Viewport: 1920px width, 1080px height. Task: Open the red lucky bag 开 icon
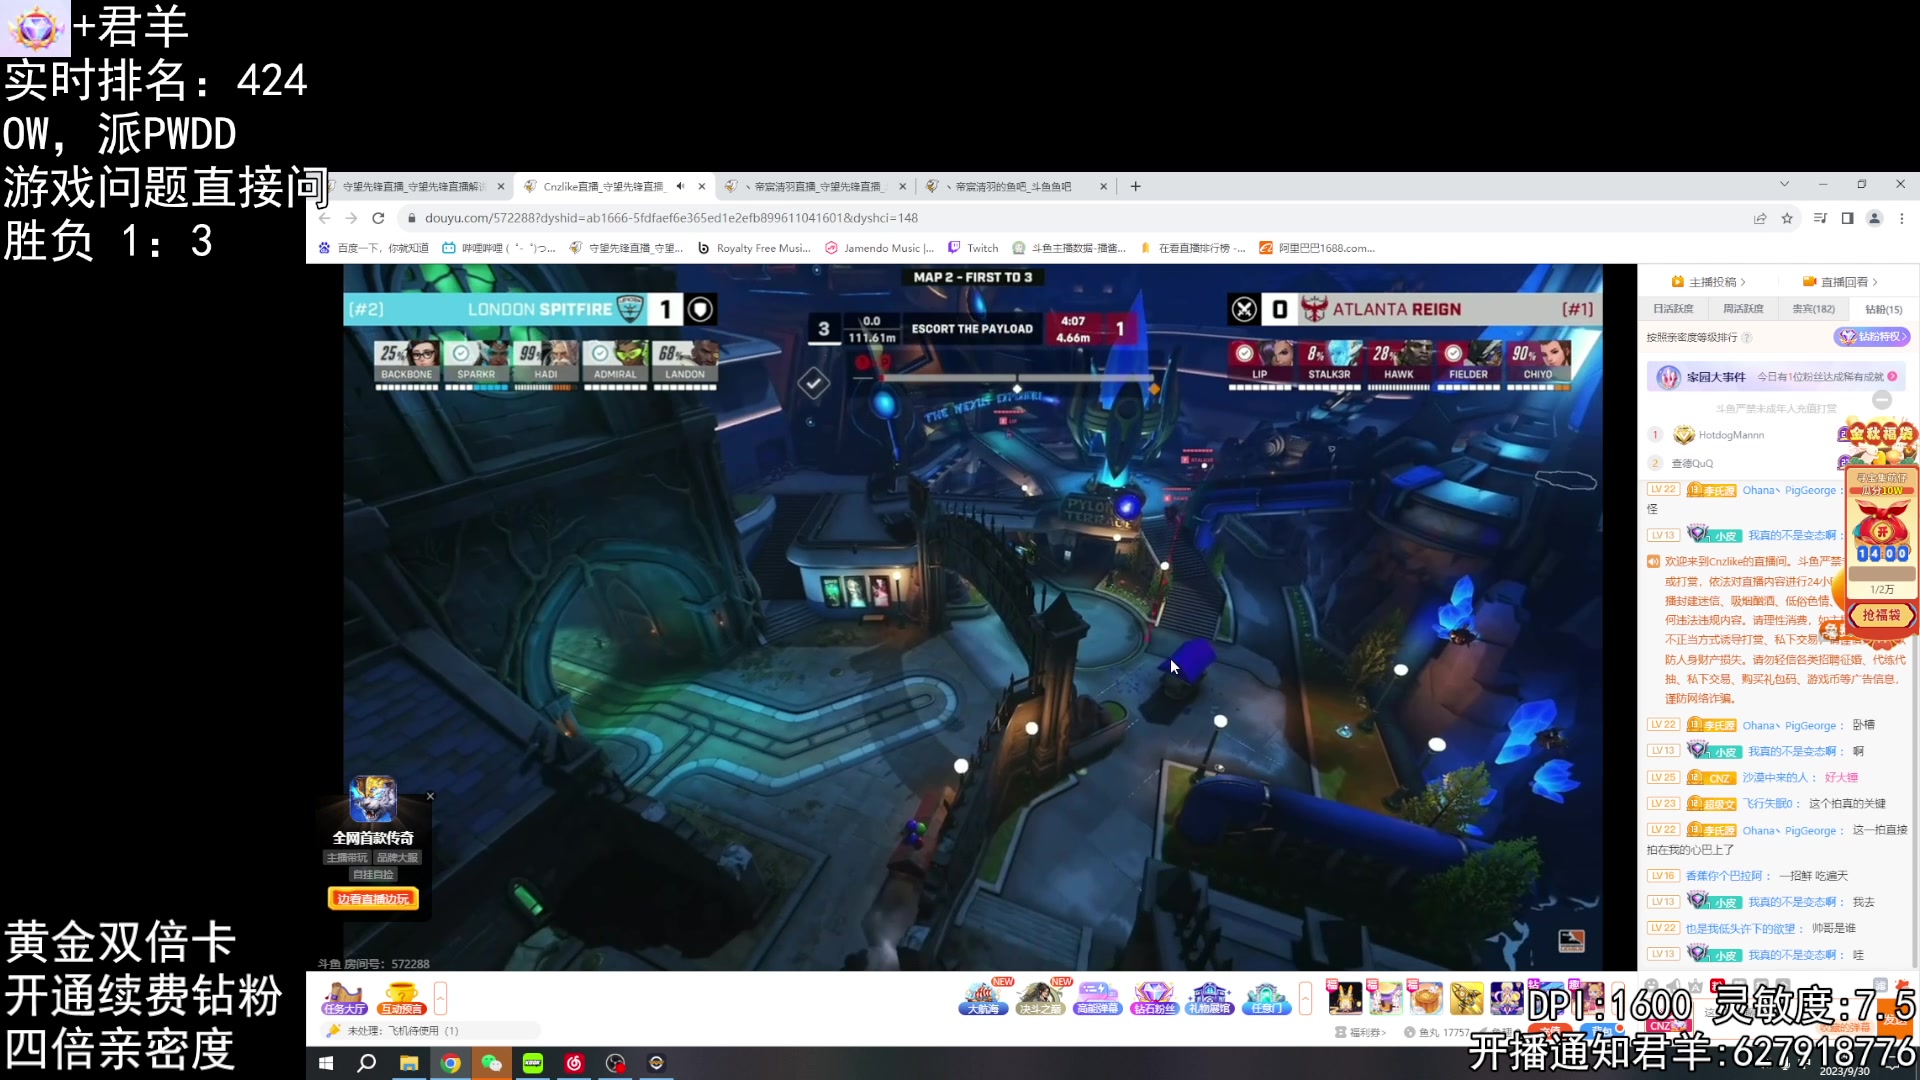1882,531
